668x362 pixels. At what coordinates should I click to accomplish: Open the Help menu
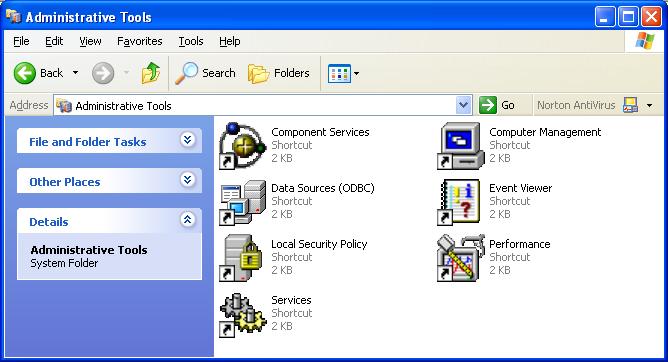[230, 41]
